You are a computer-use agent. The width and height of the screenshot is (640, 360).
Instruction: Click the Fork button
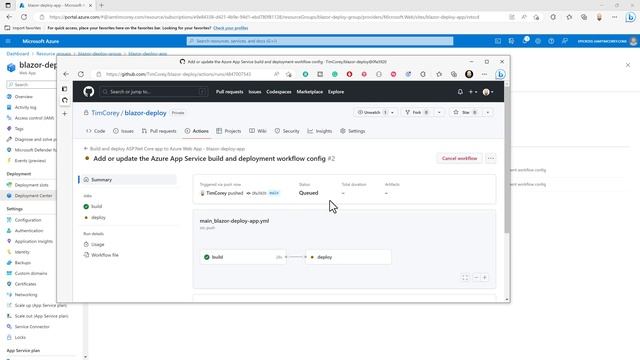(x=417, y=112)
